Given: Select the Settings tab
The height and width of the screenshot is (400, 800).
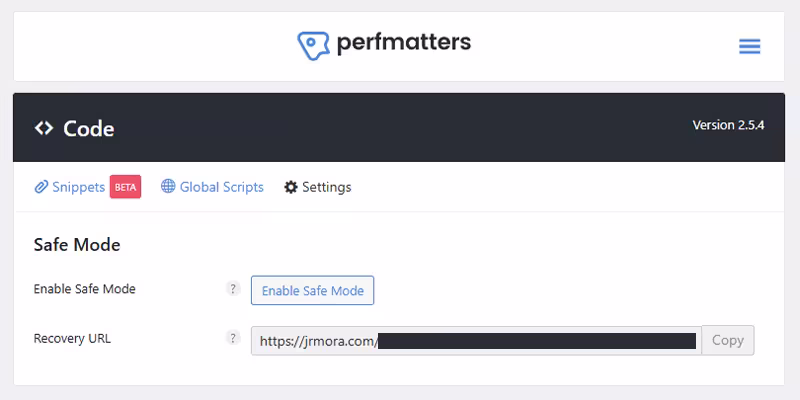Looking at the screenshot, I should coord(326,187).
